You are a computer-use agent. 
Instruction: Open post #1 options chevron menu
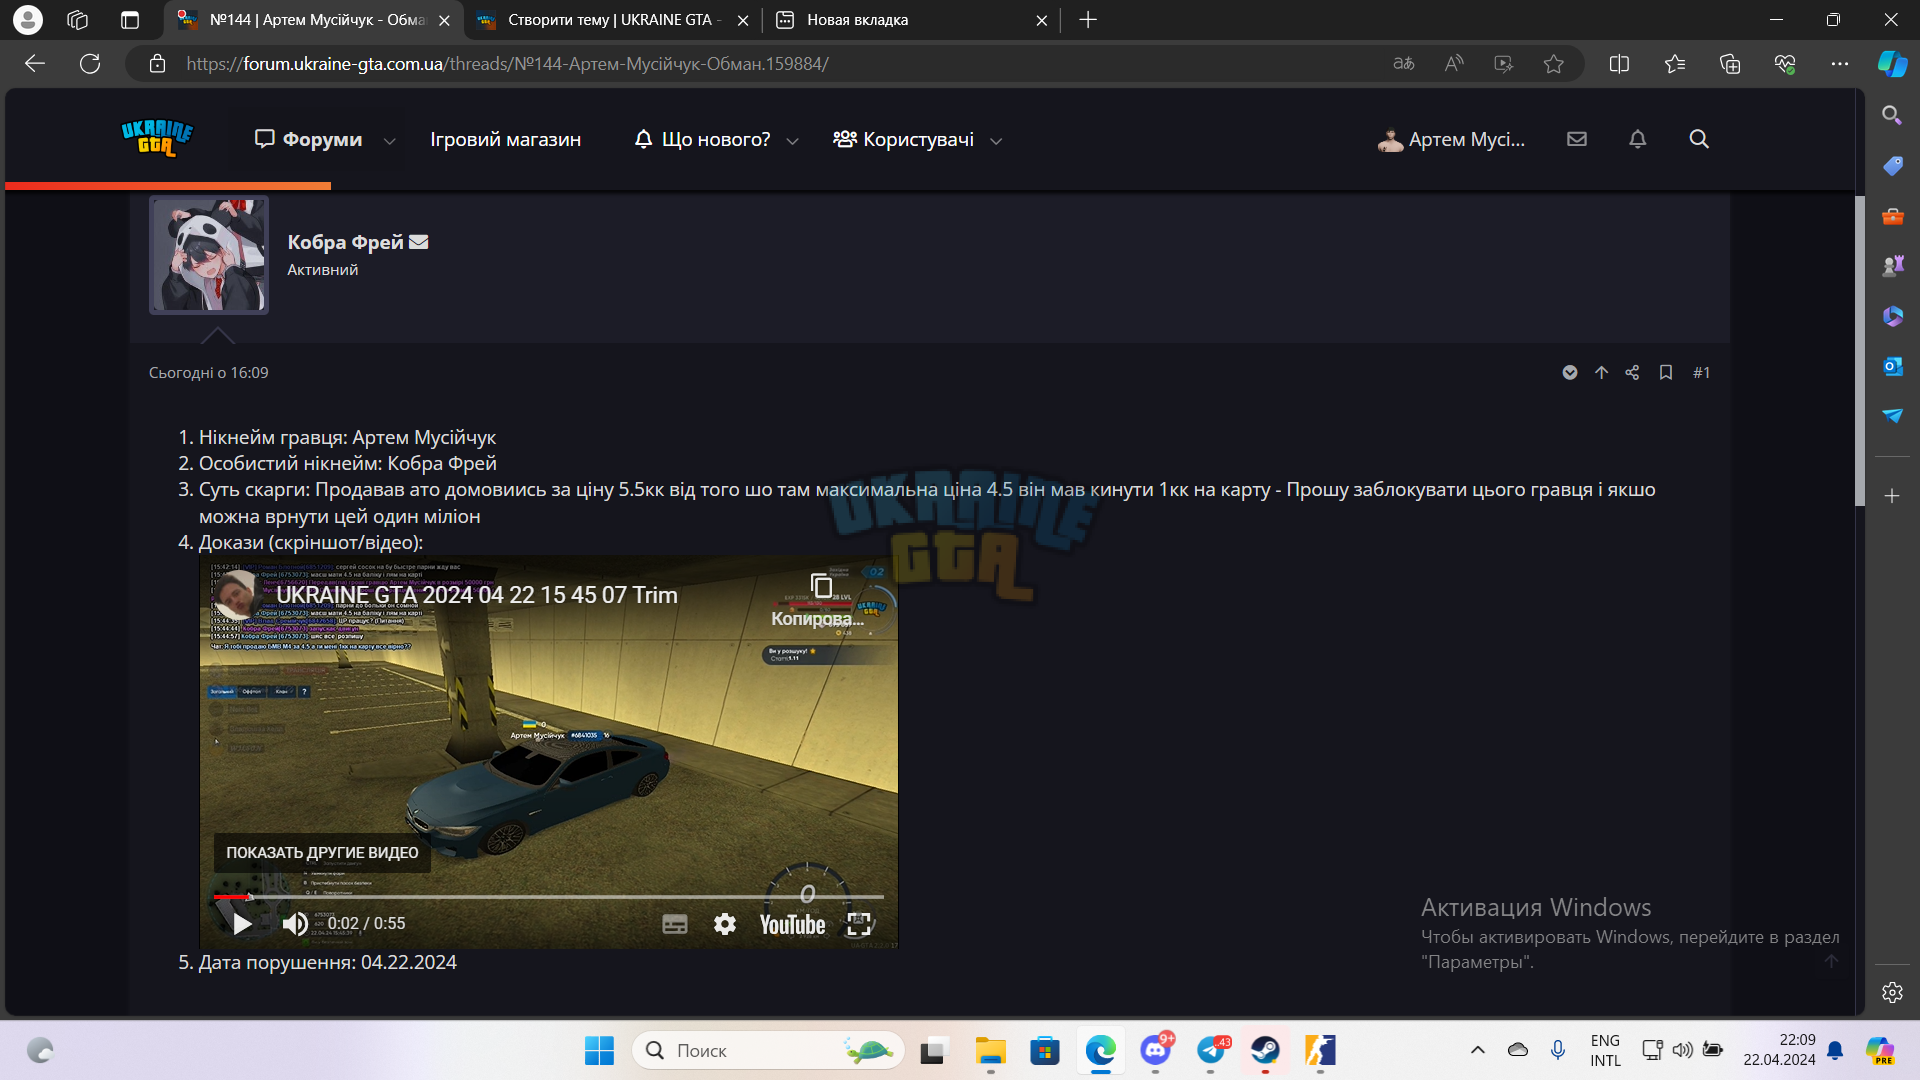(x=1570, y=372)
